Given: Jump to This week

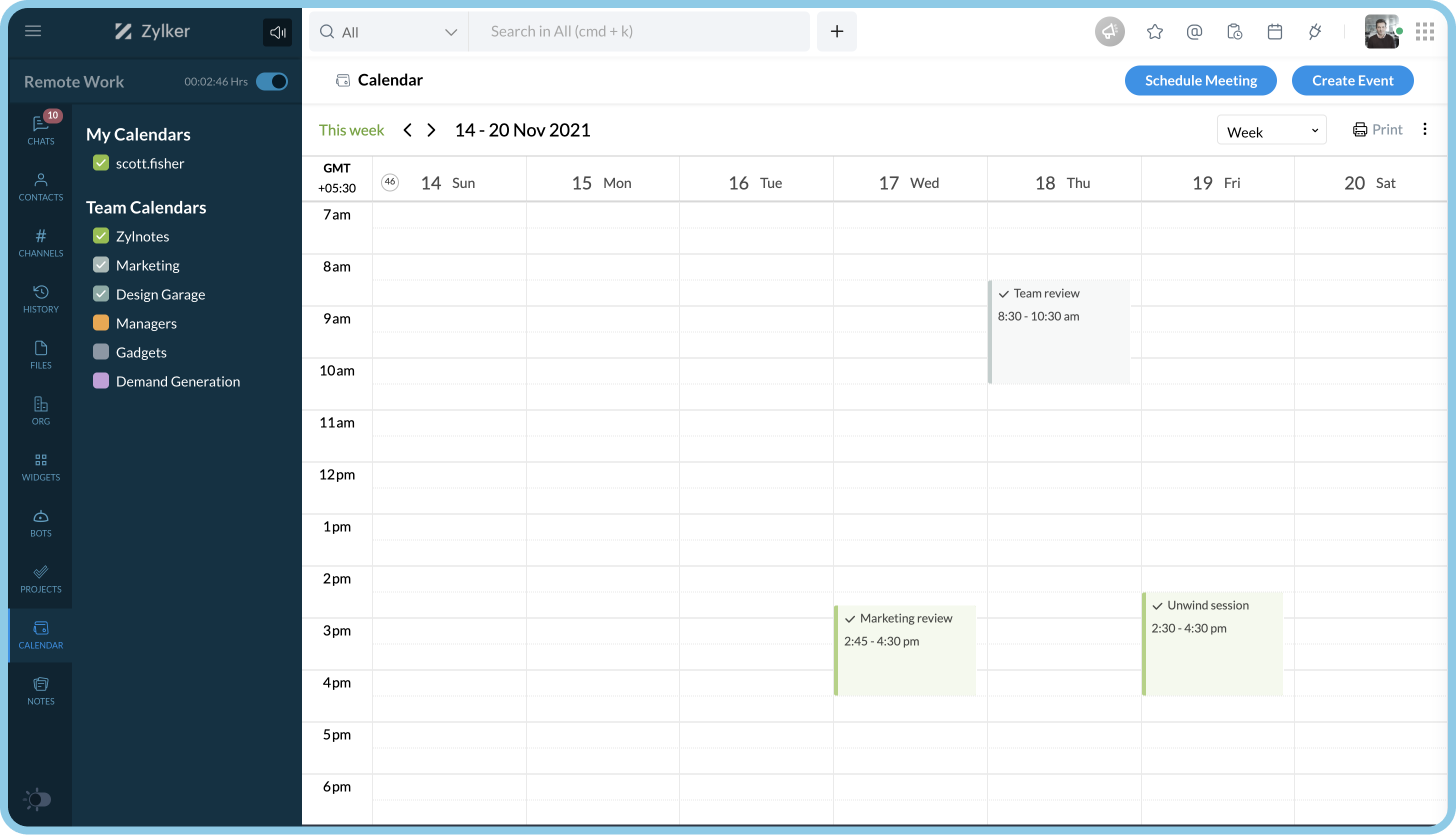Looking at the screenshot, I should [x=351, y=129].
